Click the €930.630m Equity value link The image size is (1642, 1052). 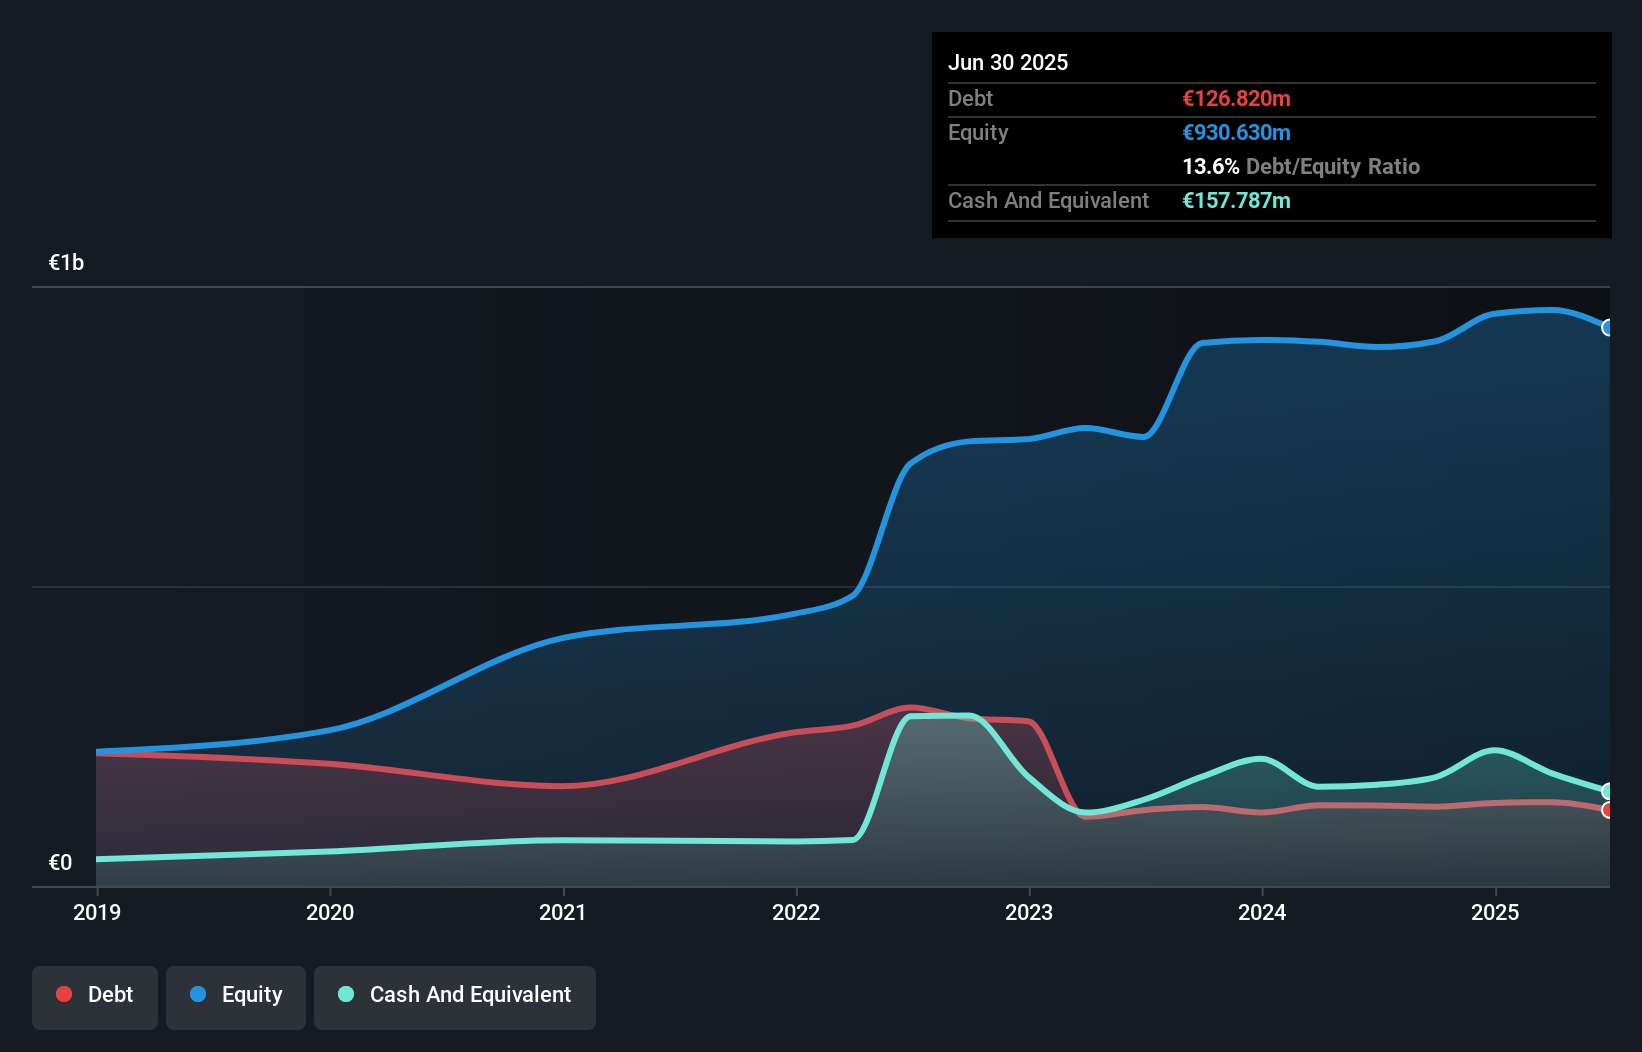pos(1236,132)
